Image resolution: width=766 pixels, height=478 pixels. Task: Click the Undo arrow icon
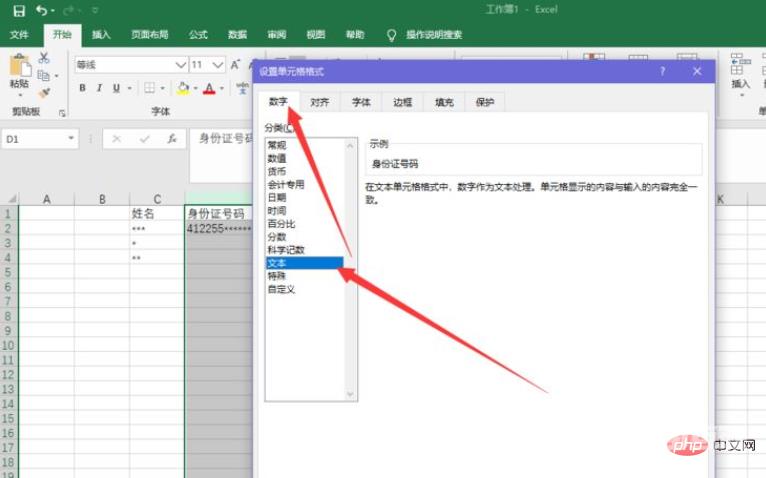42,11
